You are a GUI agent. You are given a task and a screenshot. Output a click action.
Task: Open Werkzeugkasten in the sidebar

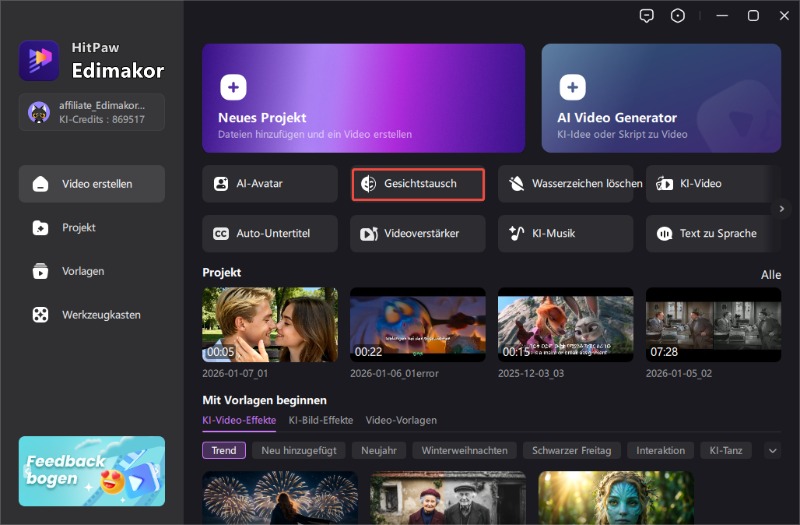pyautogui.click(x=92, y=315)
